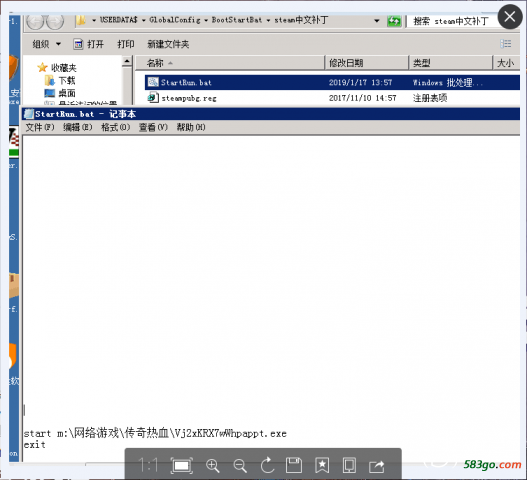Click the share arrow icon in viewer toolbar
The image size is (527, 480).
(x=376, y=466)
